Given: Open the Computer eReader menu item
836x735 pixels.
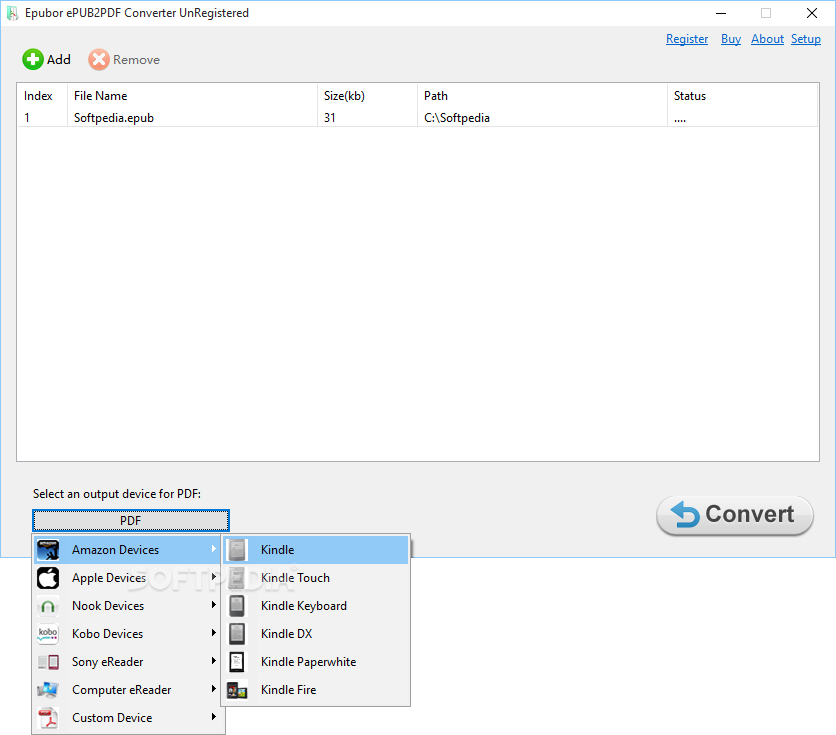Looking at the screenshot, I should [x=128, y=690].
